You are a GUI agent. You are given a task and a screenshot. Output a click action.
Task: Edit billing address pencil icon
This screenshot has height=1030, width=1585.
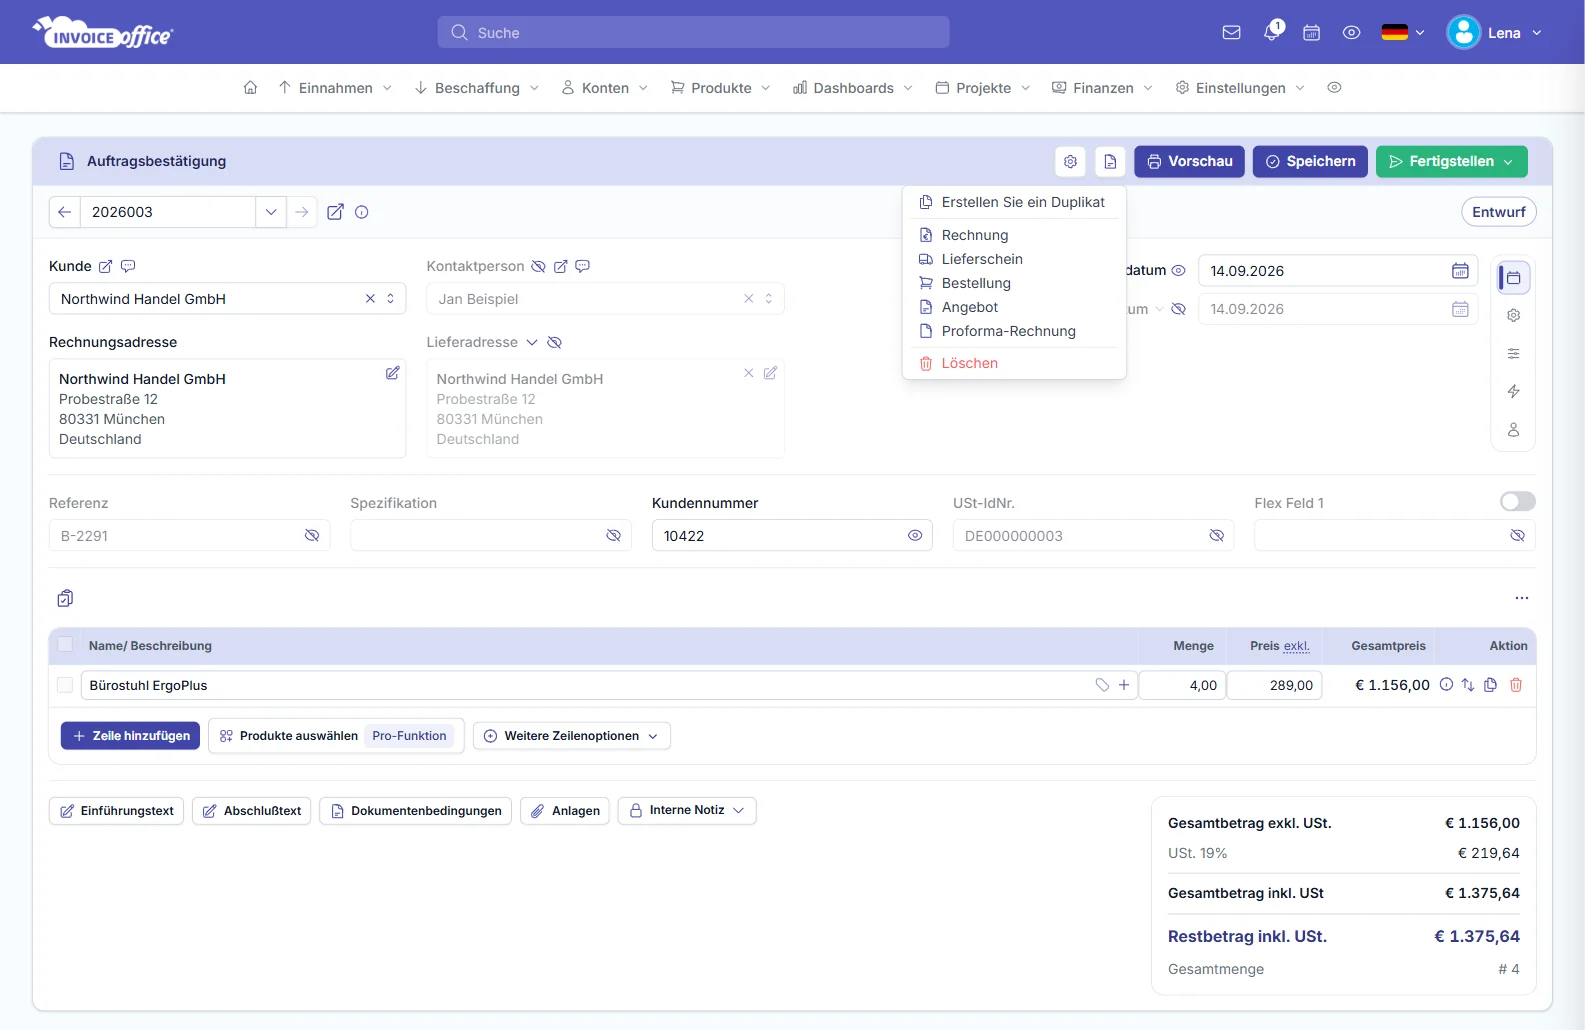[x=392, y=373]
